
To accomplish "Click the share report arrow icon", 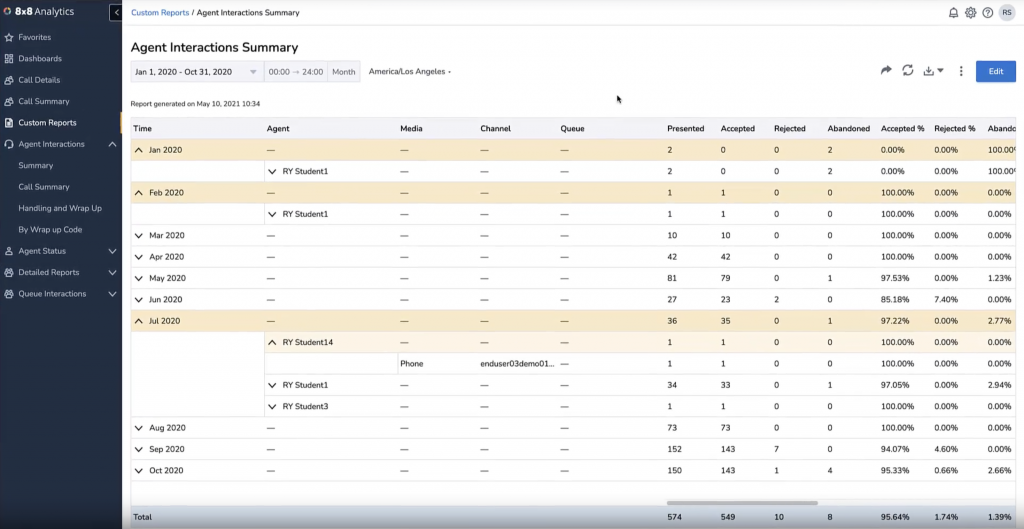I will coord(886,71).
